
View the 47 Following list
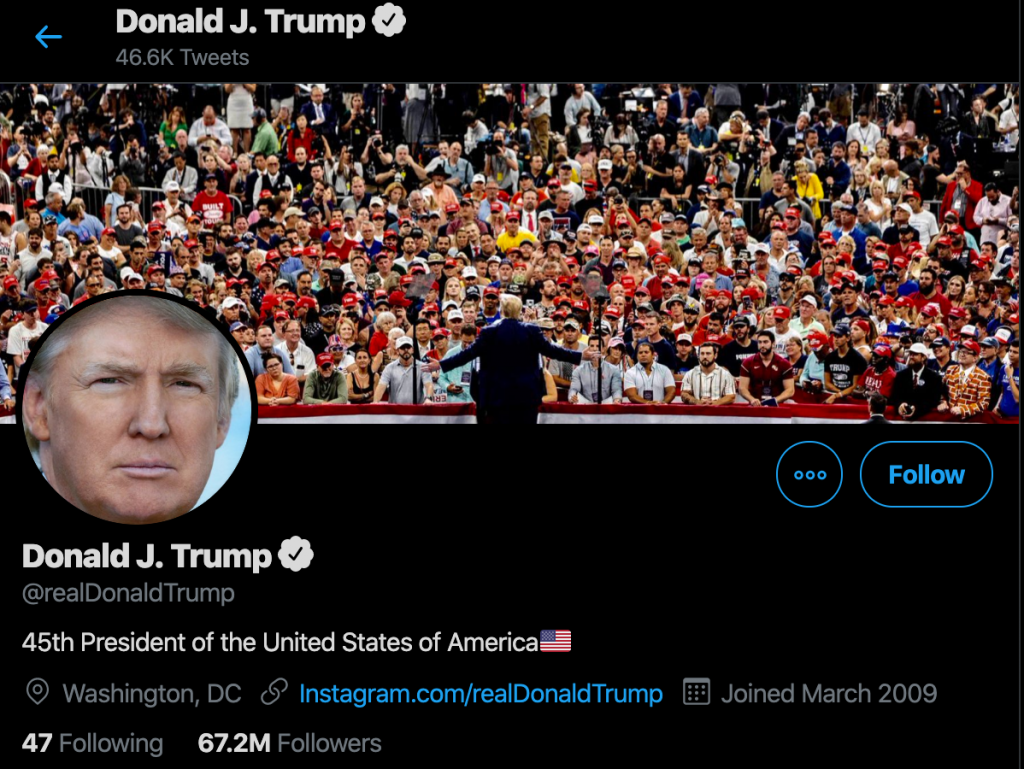click(x=92, y=743)
